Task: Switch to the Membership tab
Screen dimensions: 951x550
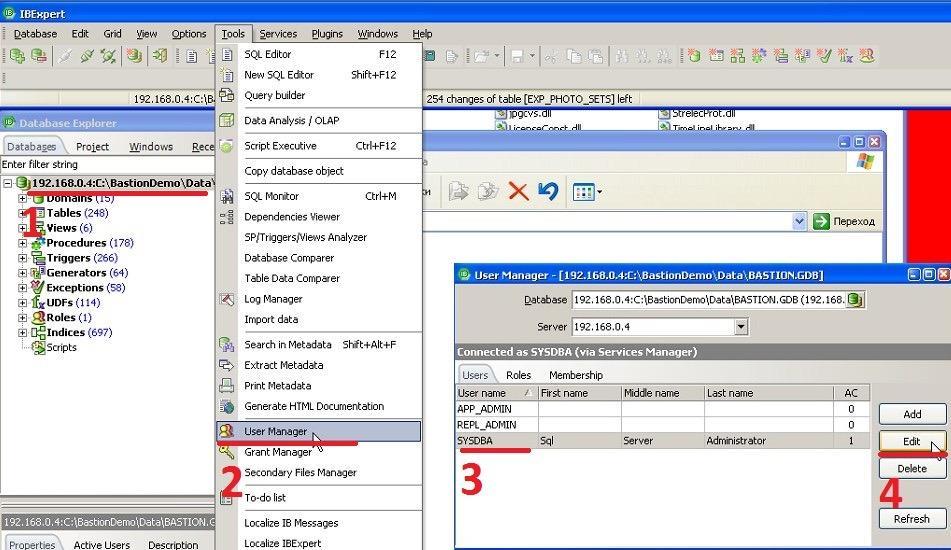Action: click(576, 375)
